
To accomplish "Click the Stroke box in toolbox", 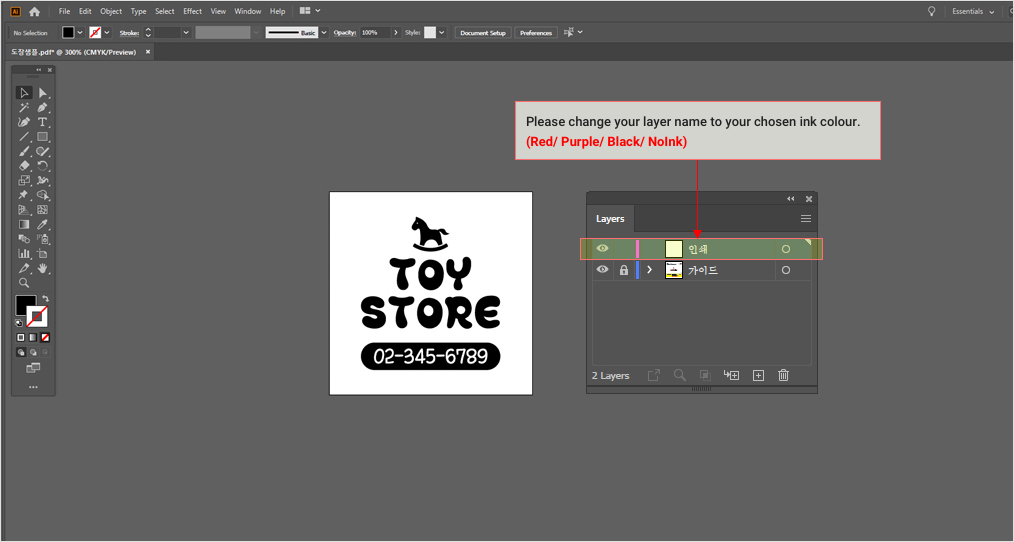I will pyautogui.click(x=38, y=317).
